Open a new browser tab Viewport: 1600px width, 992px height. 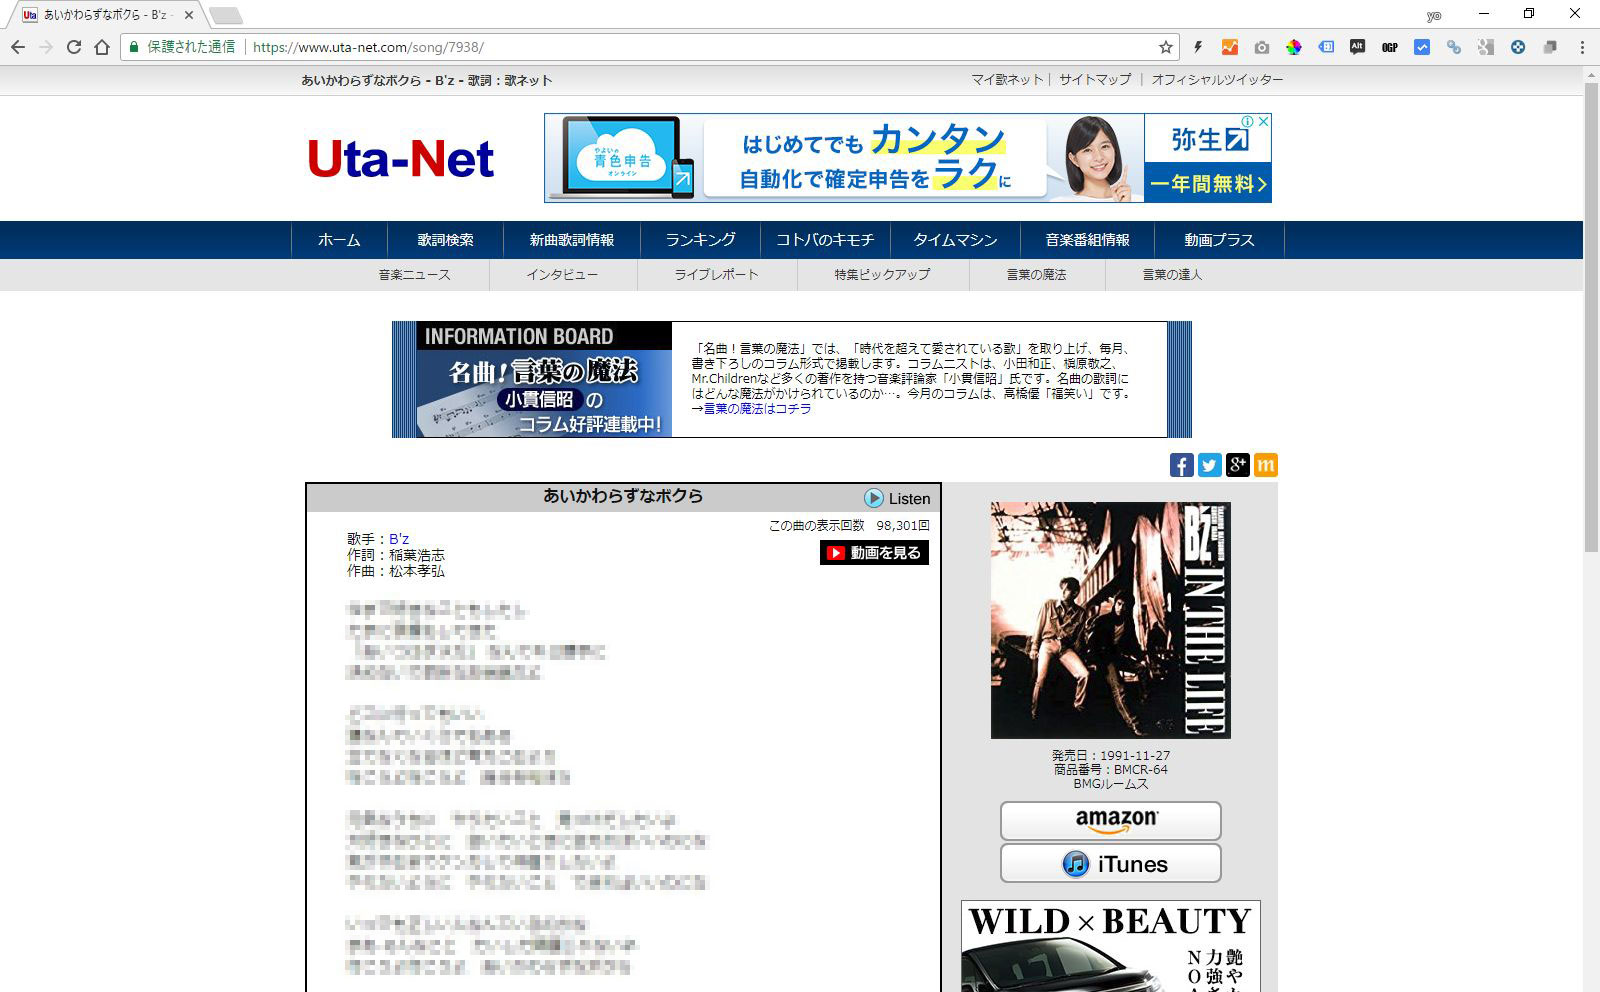point(226,15)
